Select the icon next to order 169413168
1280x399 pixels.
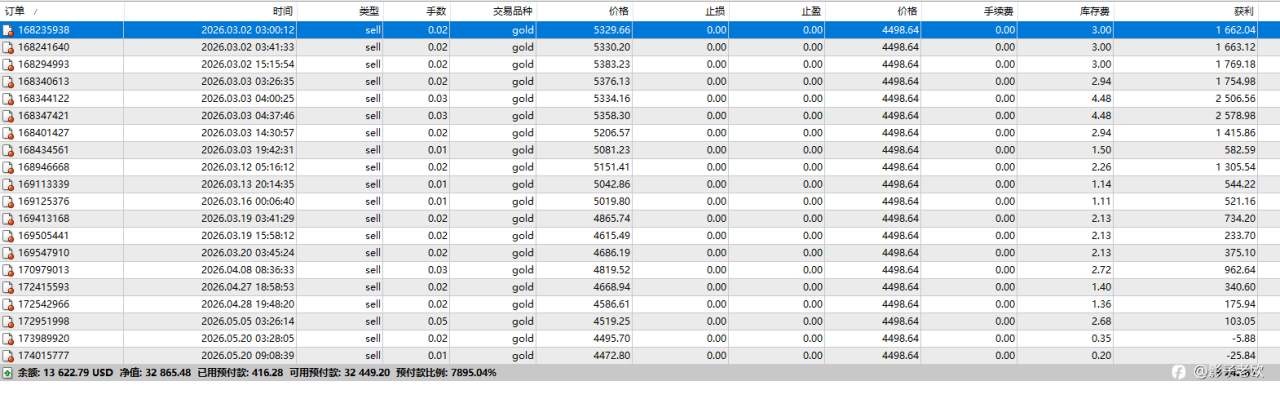pyautogui.click(x=8, y=218)
